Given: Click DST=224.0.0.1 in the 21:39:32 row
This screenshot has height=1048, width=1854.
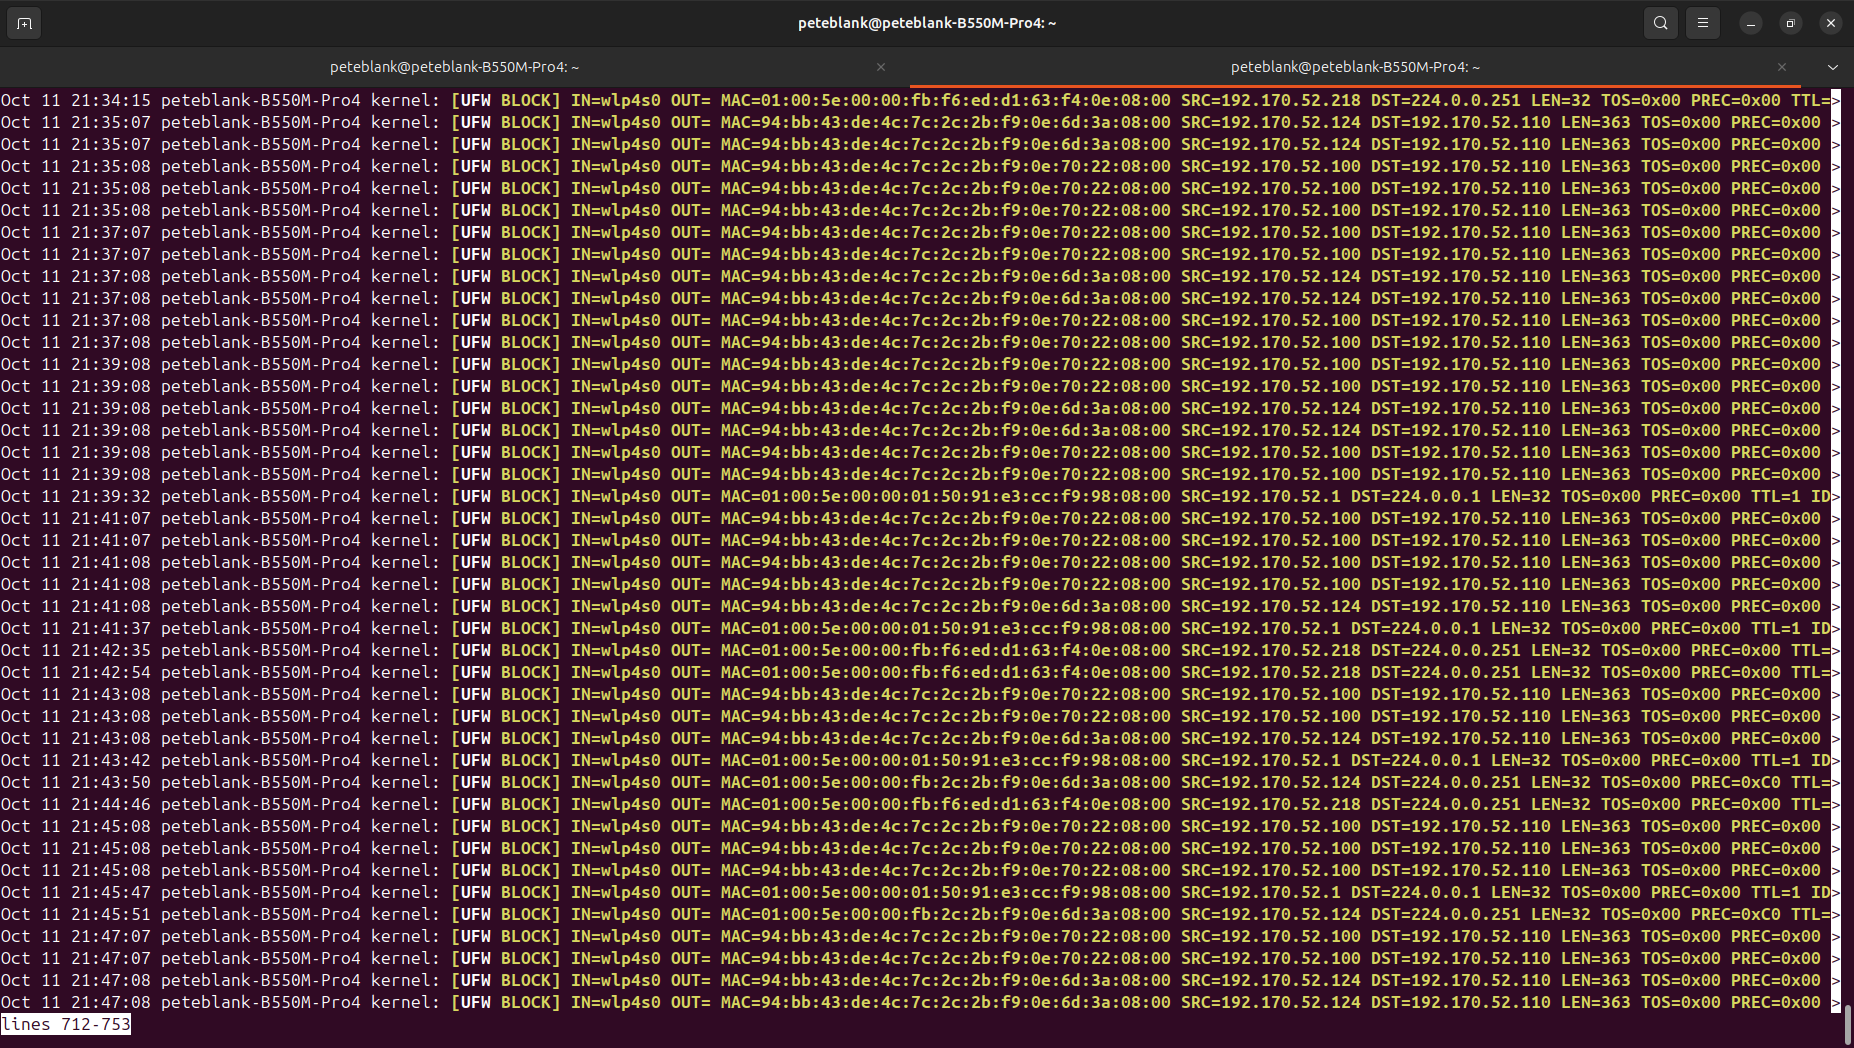Looking at the screenshot, I should 1416,496.
